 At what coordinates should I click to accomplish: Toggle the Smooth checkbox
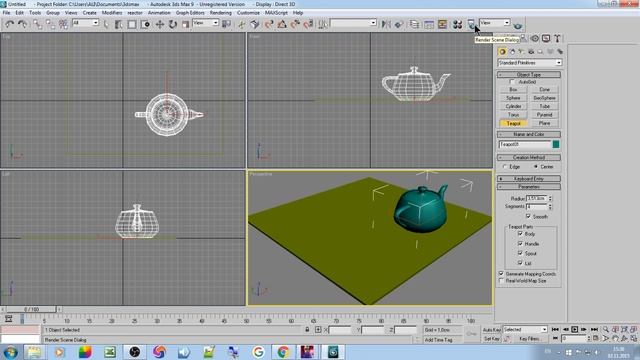point(528,216)
